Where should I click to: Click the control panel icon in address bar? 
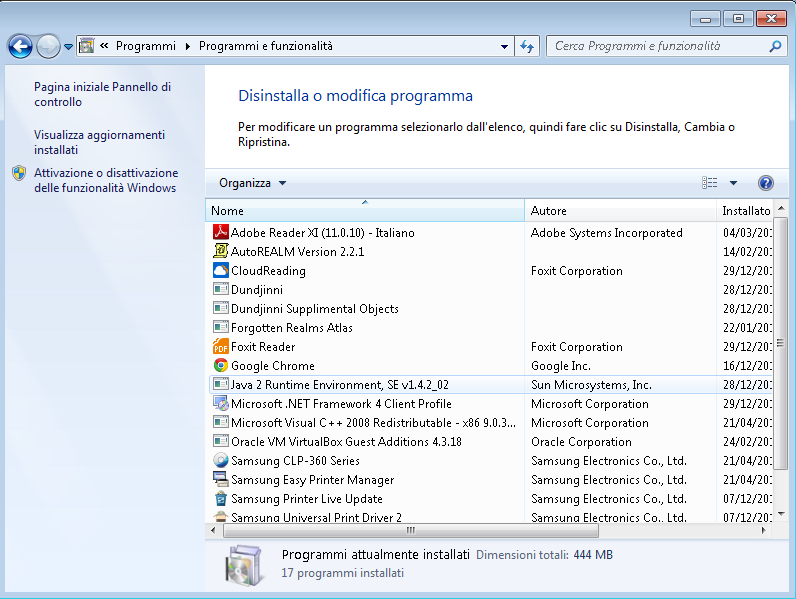pyautogui.click(x=87, y=46)
